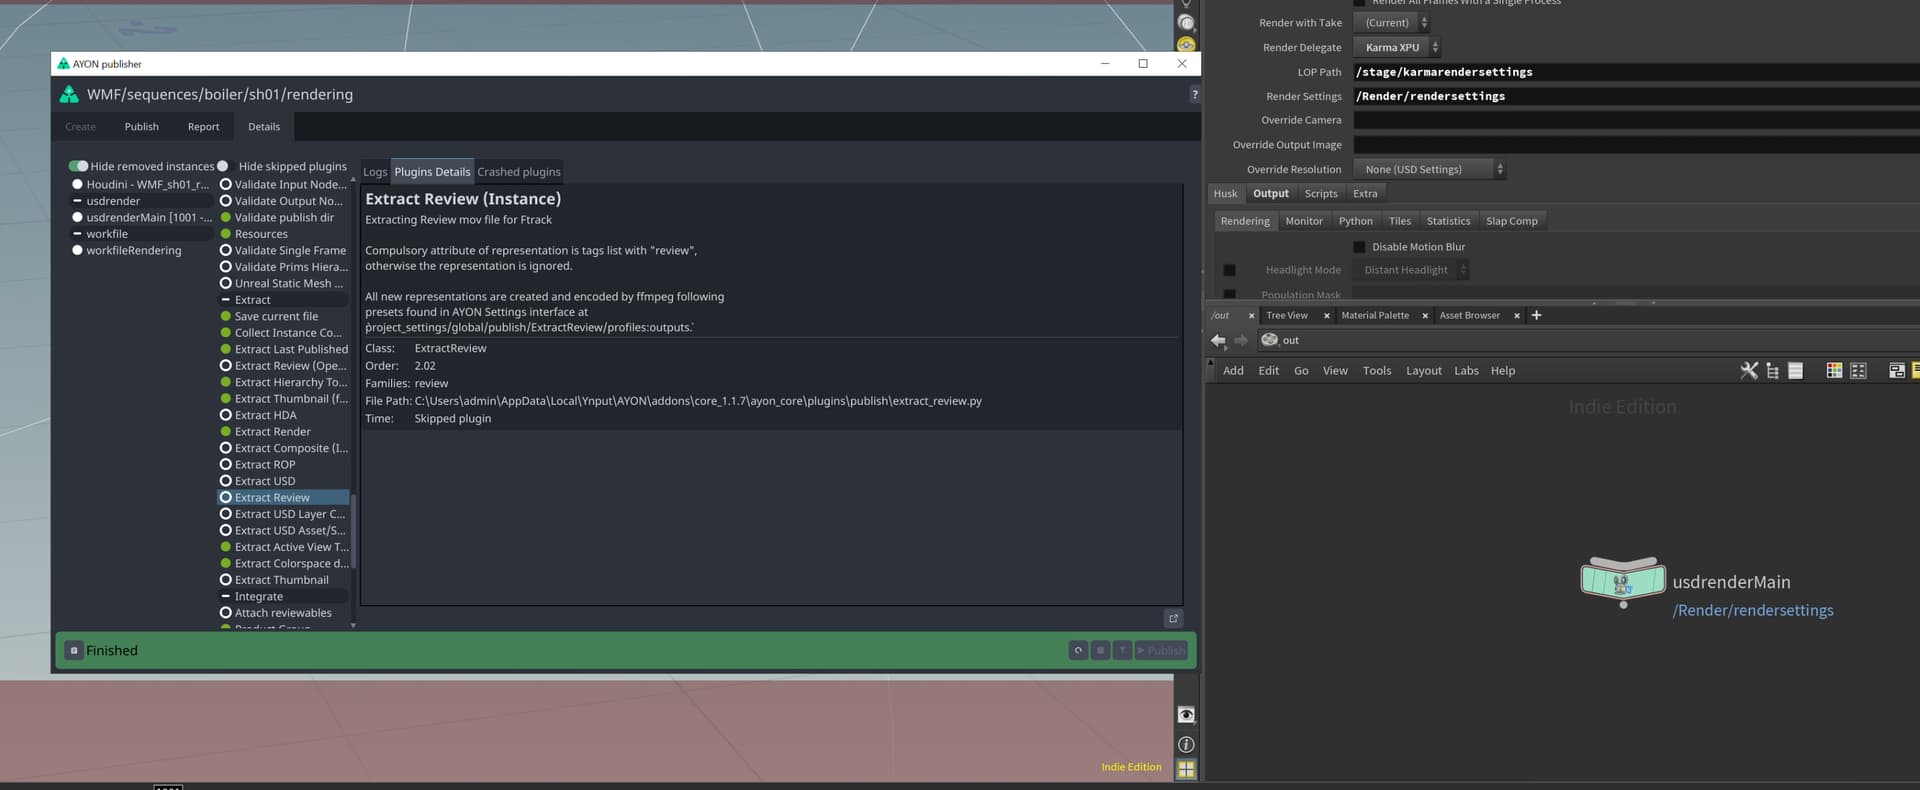This screenshot has width=1920, height=790.
Task: Select the workfileRendering instance row
Action: [140, 250]
